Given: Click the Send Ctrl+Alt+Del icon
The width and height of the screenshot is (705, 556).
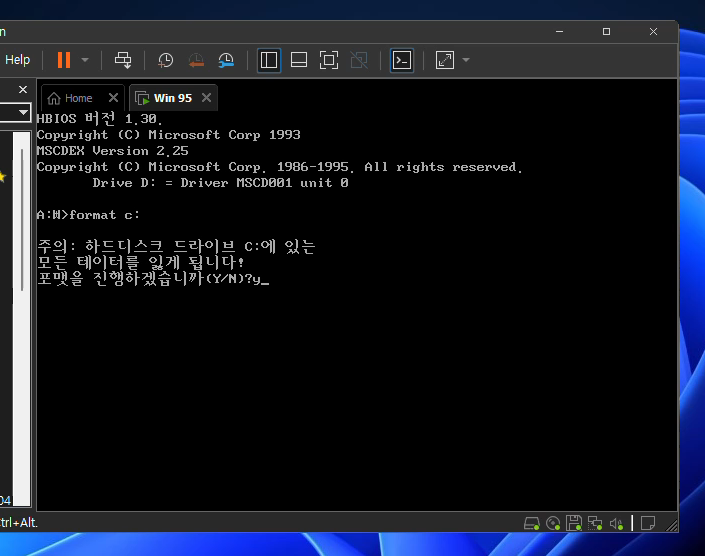Looking at the screenshot, I should click(123, 60).
